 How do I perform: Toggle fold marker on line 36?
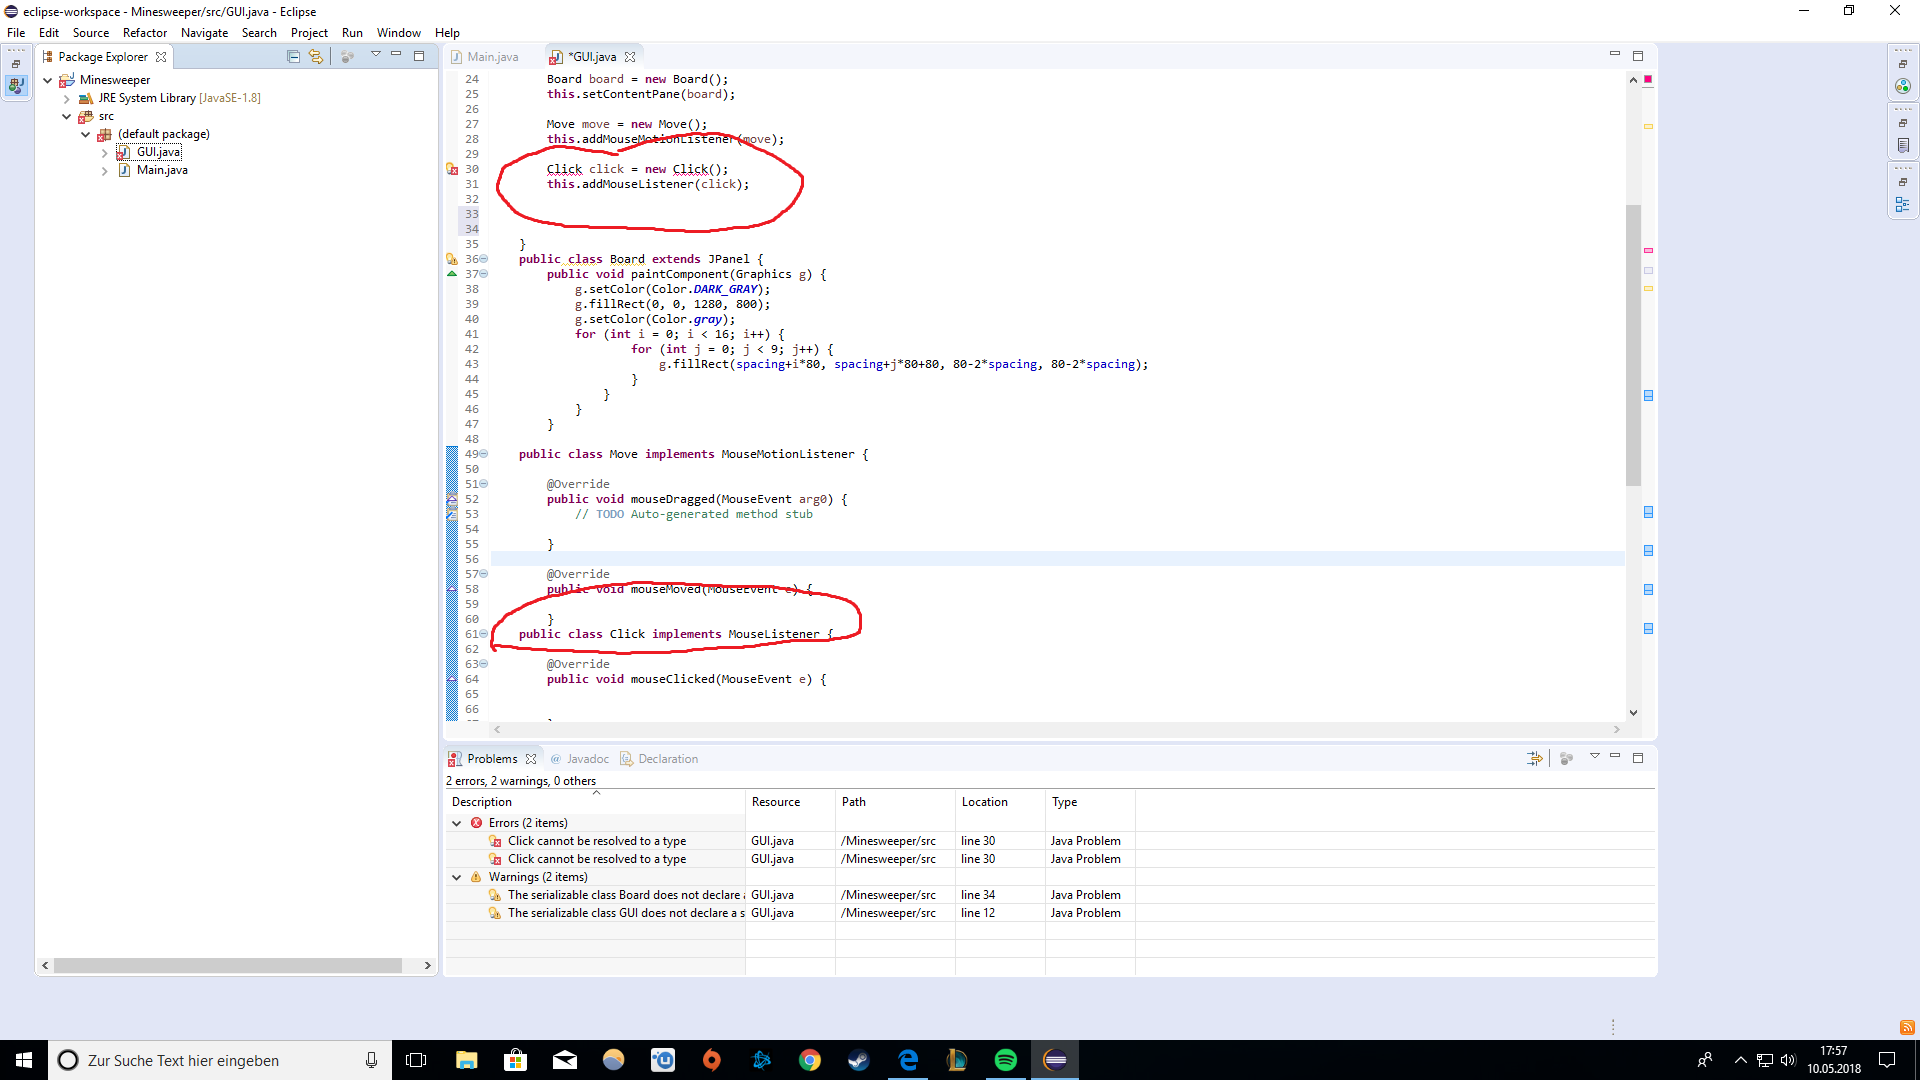(x=484, y=259)
